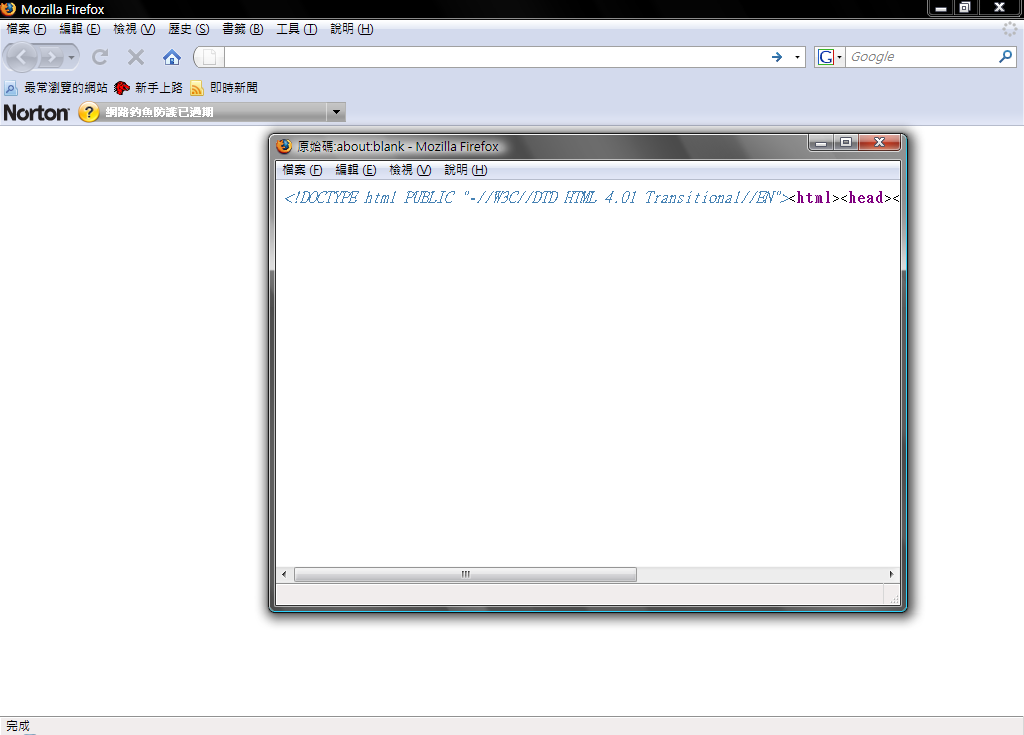Click the search magnifier icon
This screenshot has height=735, width=1024.
tap(1006, 57)
